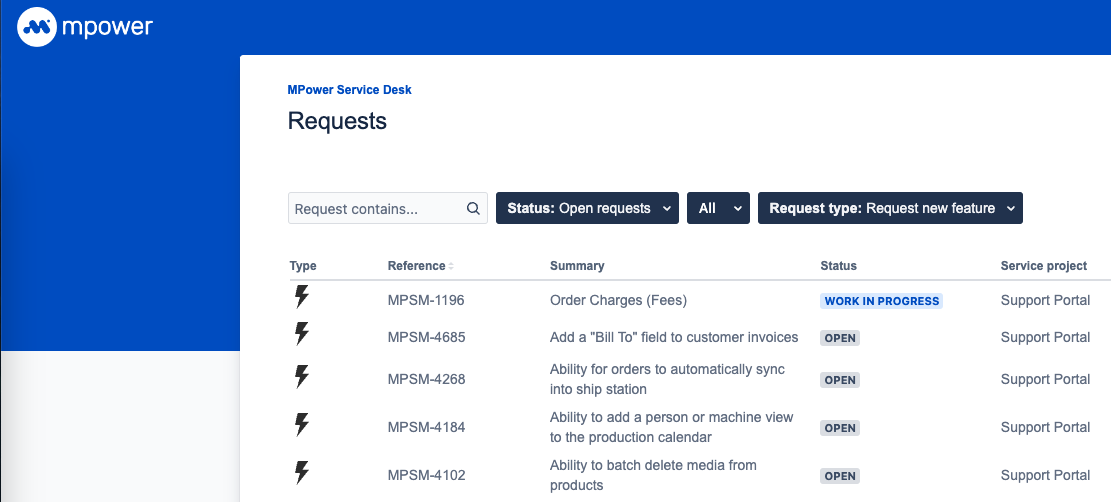Open Add a "Bill To" field summary

click(x=674, y=337)
